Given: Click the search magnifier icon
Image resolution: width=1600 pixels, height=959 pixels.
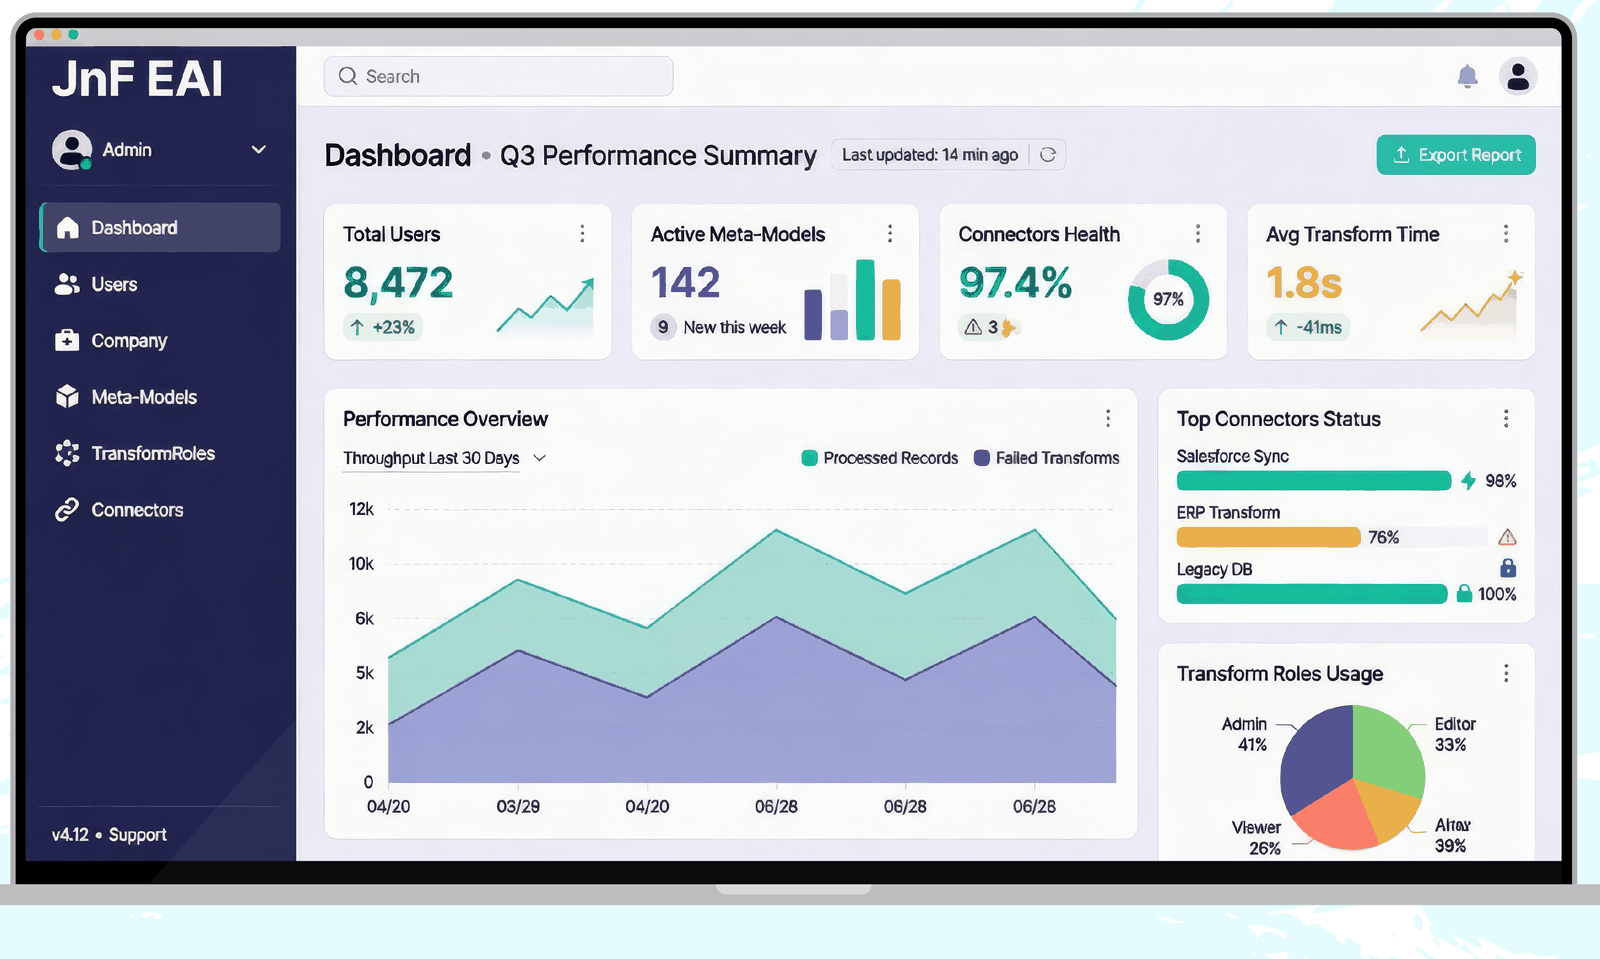Looking at the screenshot, I should pyautogui.click(x=348, y=76).
